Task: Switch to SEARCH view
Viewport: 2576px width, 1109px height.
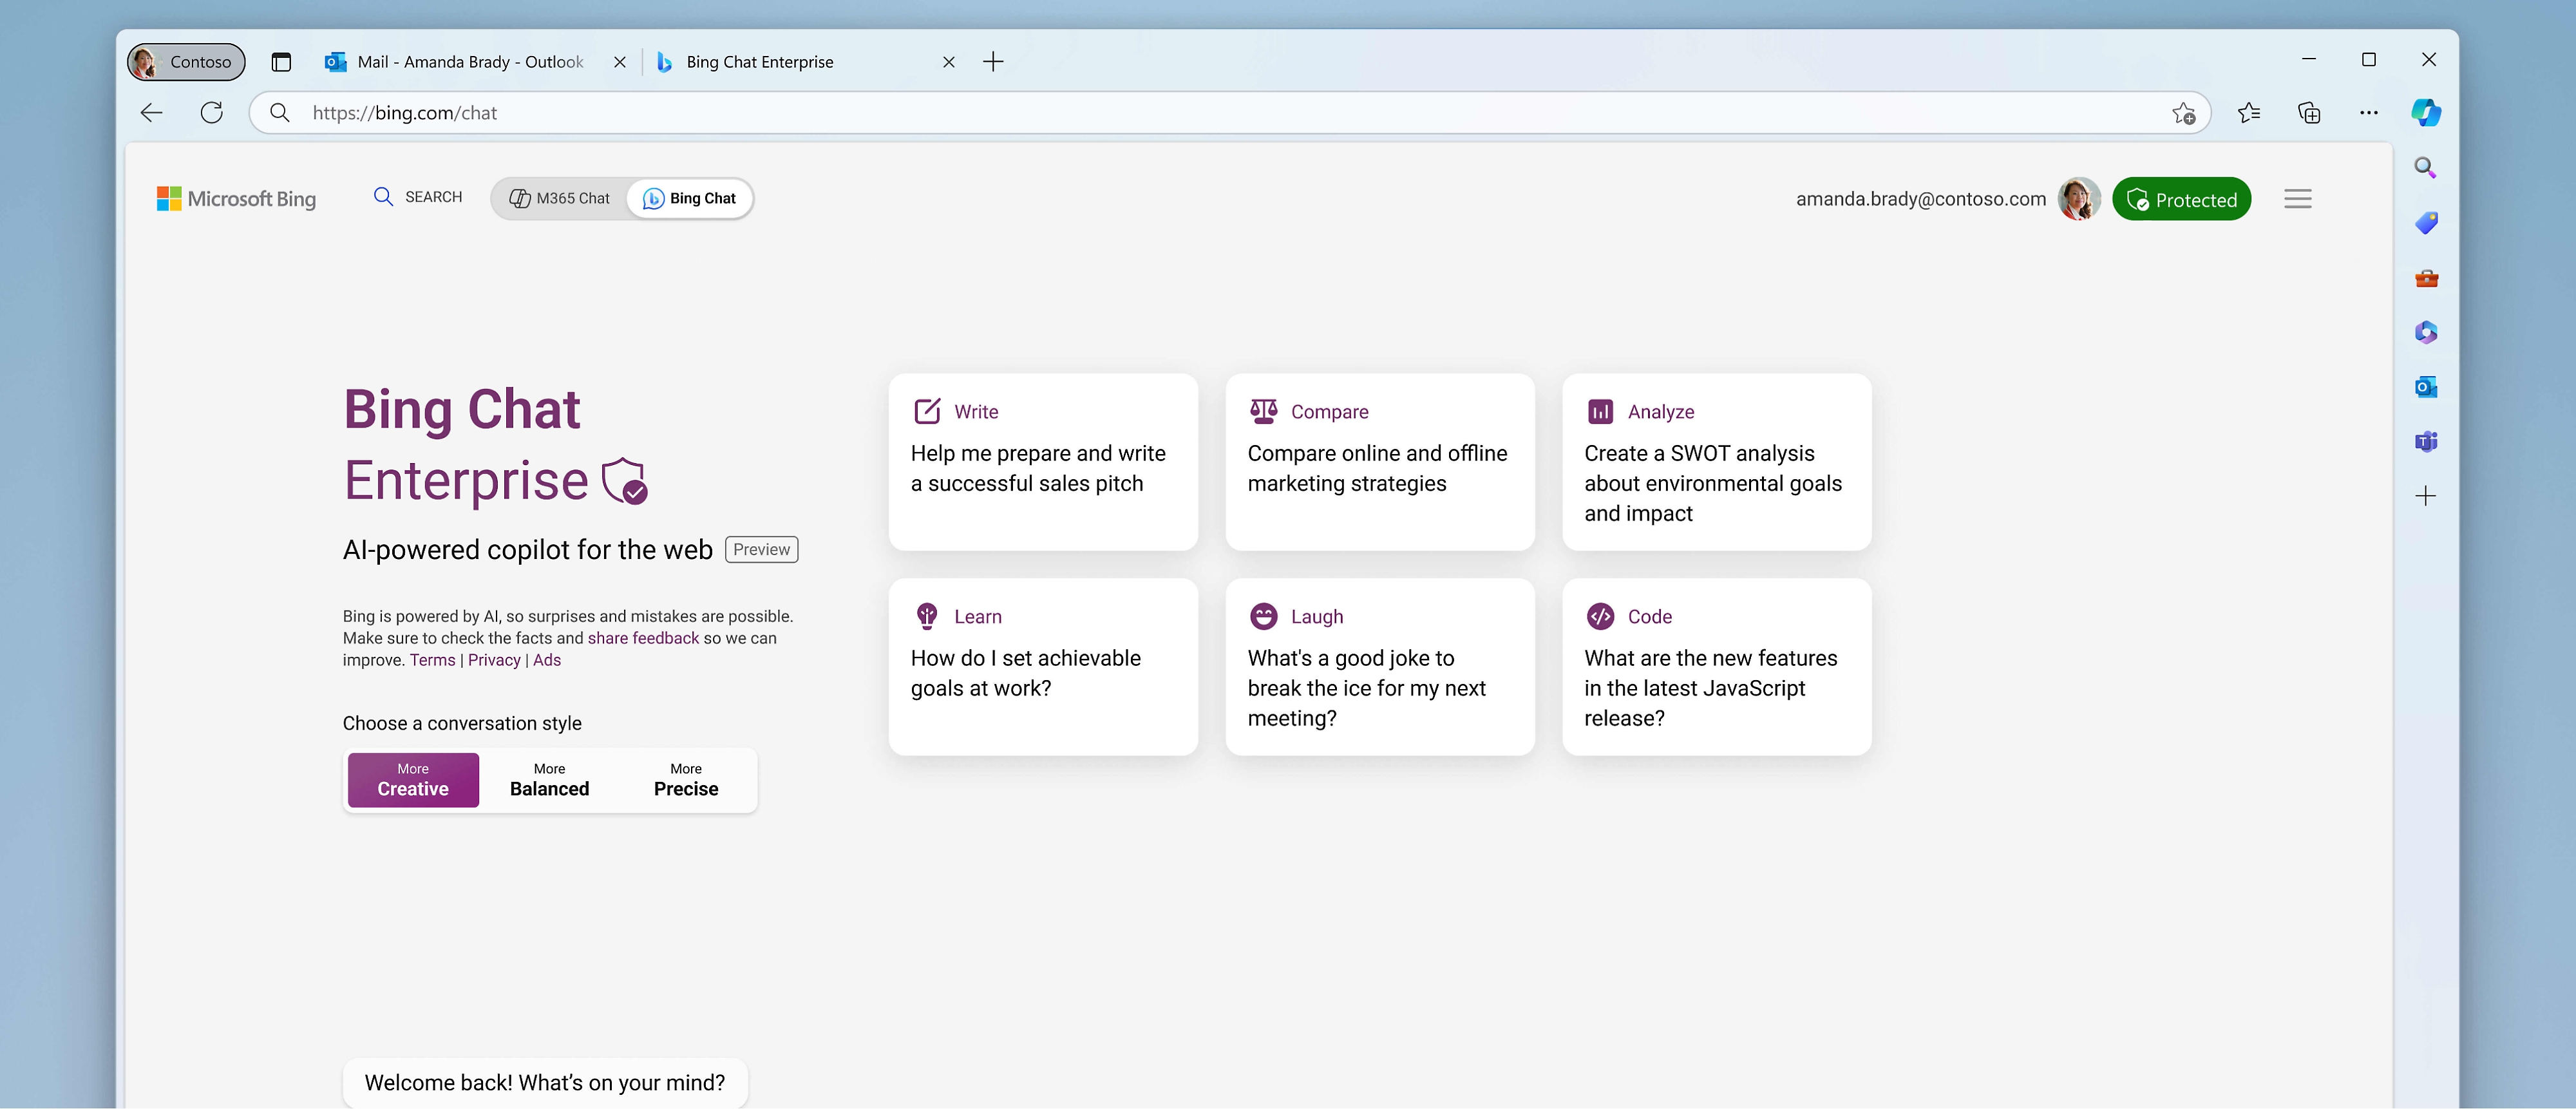Action: [x=418, y=197]
